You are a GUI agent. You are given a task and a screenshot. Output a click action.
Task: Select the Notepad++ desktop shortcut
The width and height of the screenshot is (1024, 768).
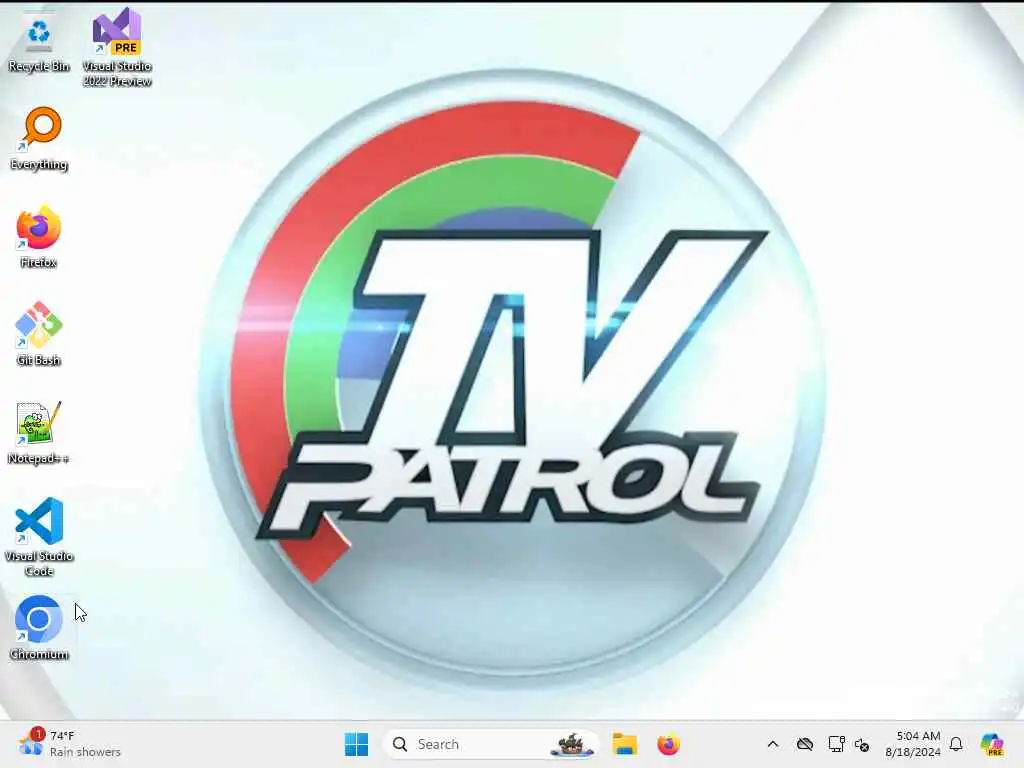tap(39, 433)
